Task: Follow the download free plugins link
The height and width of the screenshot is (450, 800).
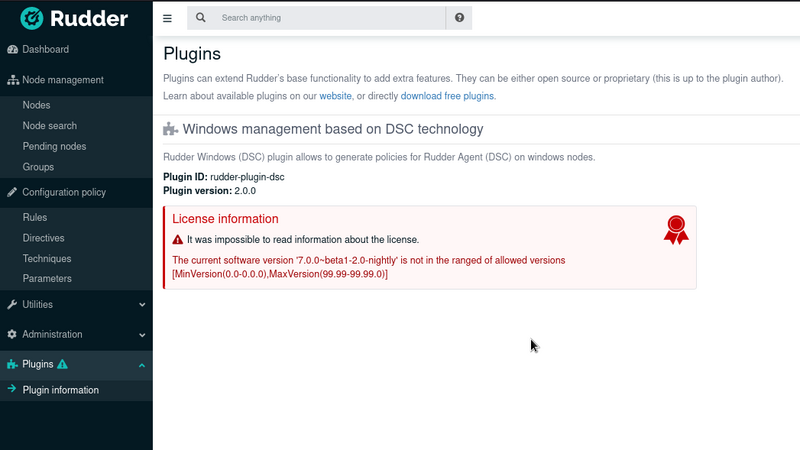Action: pyautogui.click(x=447, y=96)
